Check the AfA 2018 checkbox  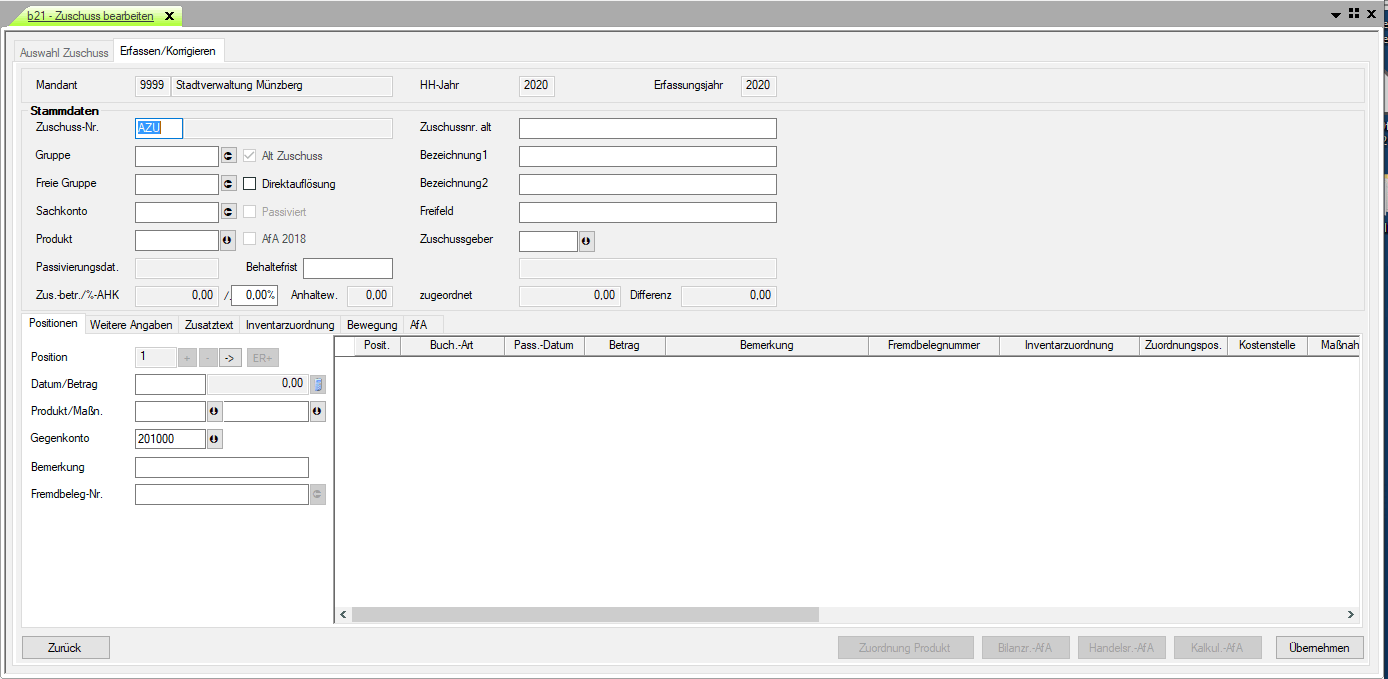[x=250, y=239]
